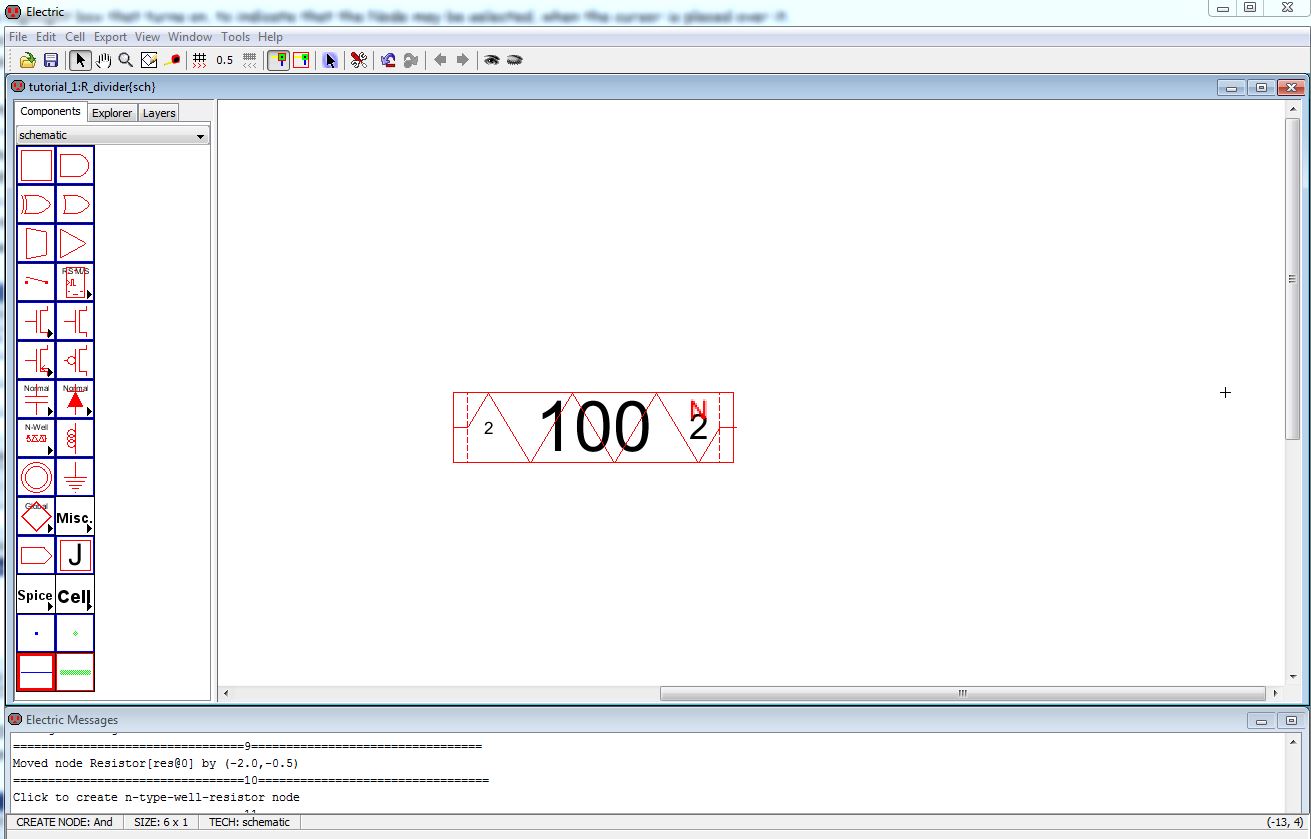This screenshot has height=839, width=1311.
Task: Select the multiplexer trapezoid component
Action: (36, 243)
